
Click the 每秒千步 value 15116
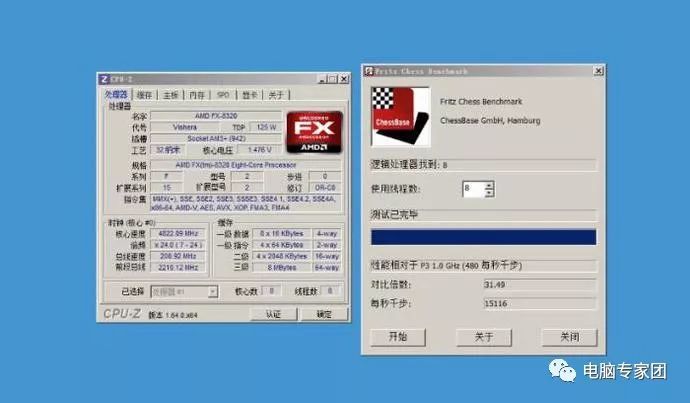(540, 304)
